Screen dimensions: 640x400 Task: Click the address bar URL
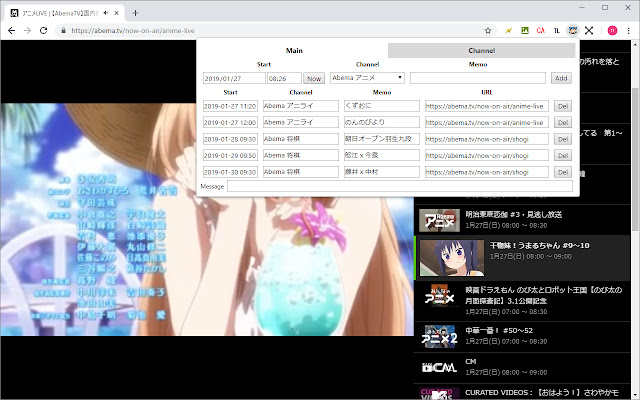pos(133,31)
